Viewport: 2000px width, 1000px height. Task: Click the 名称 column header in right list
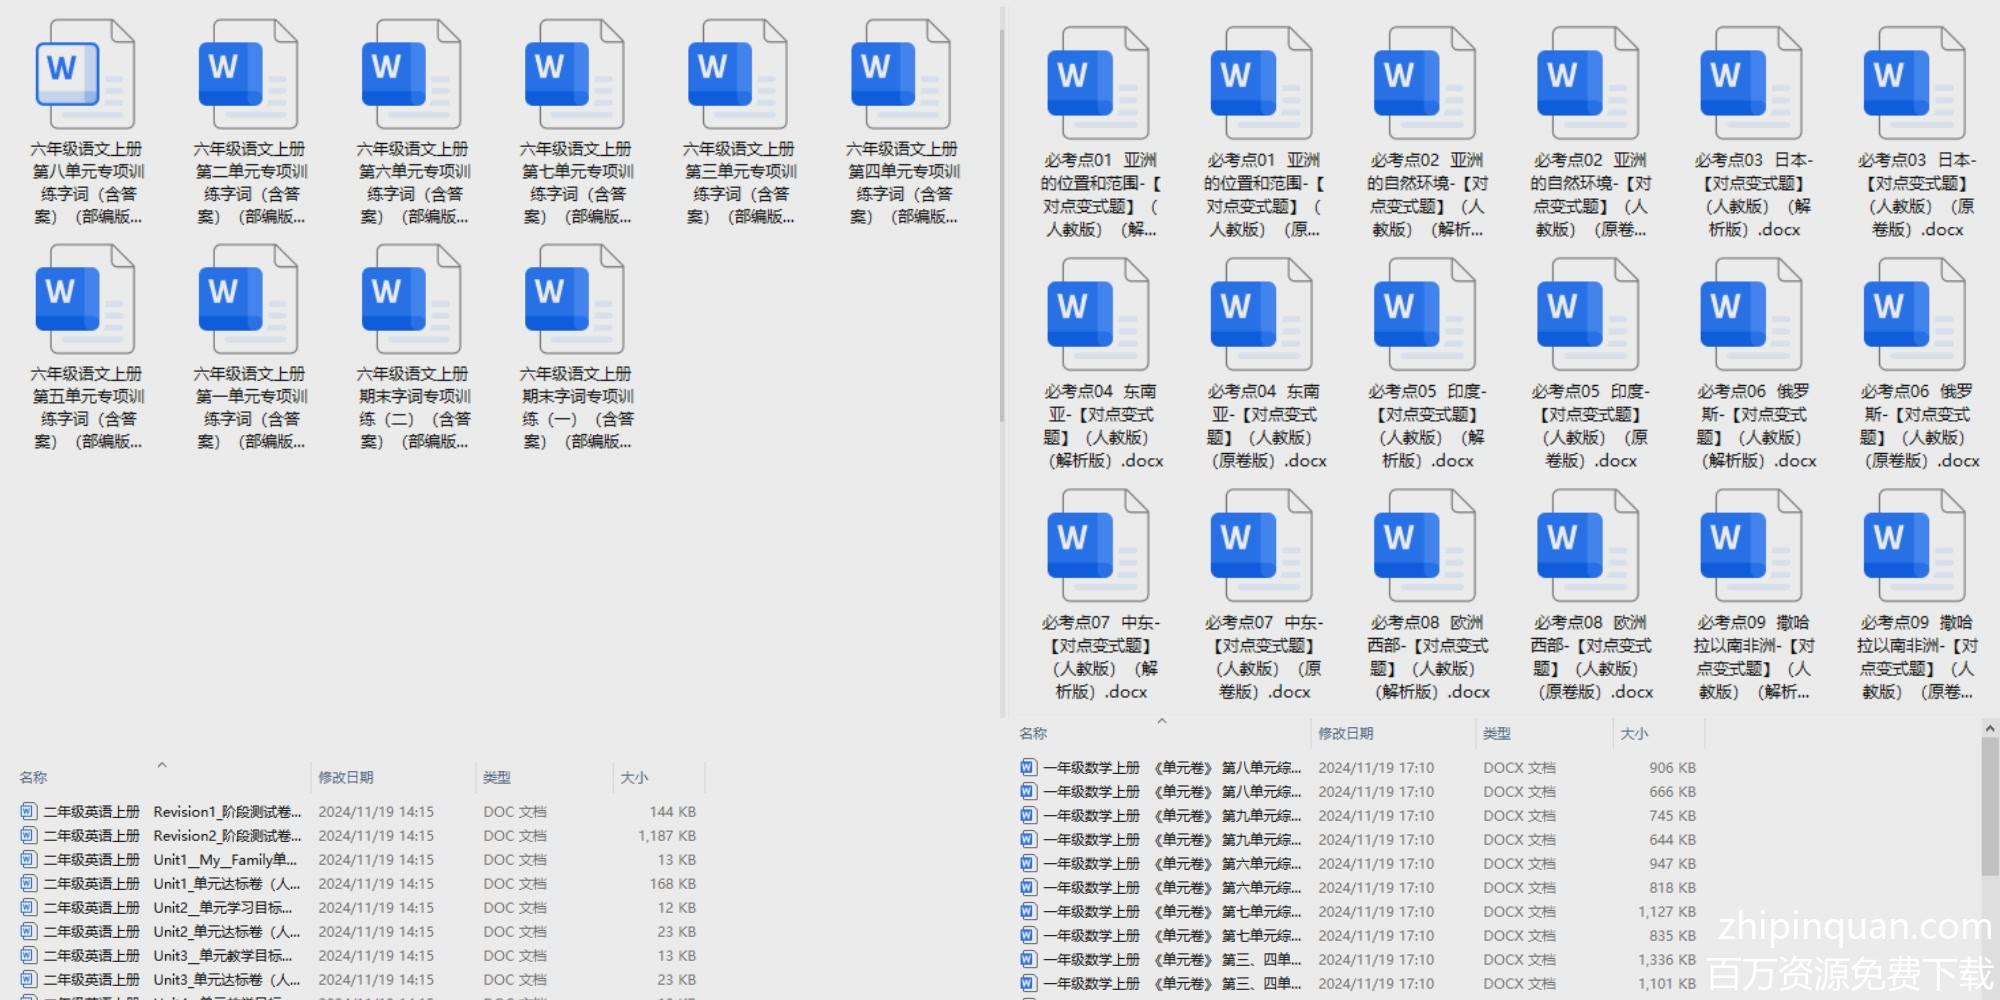click(1033, 733)
